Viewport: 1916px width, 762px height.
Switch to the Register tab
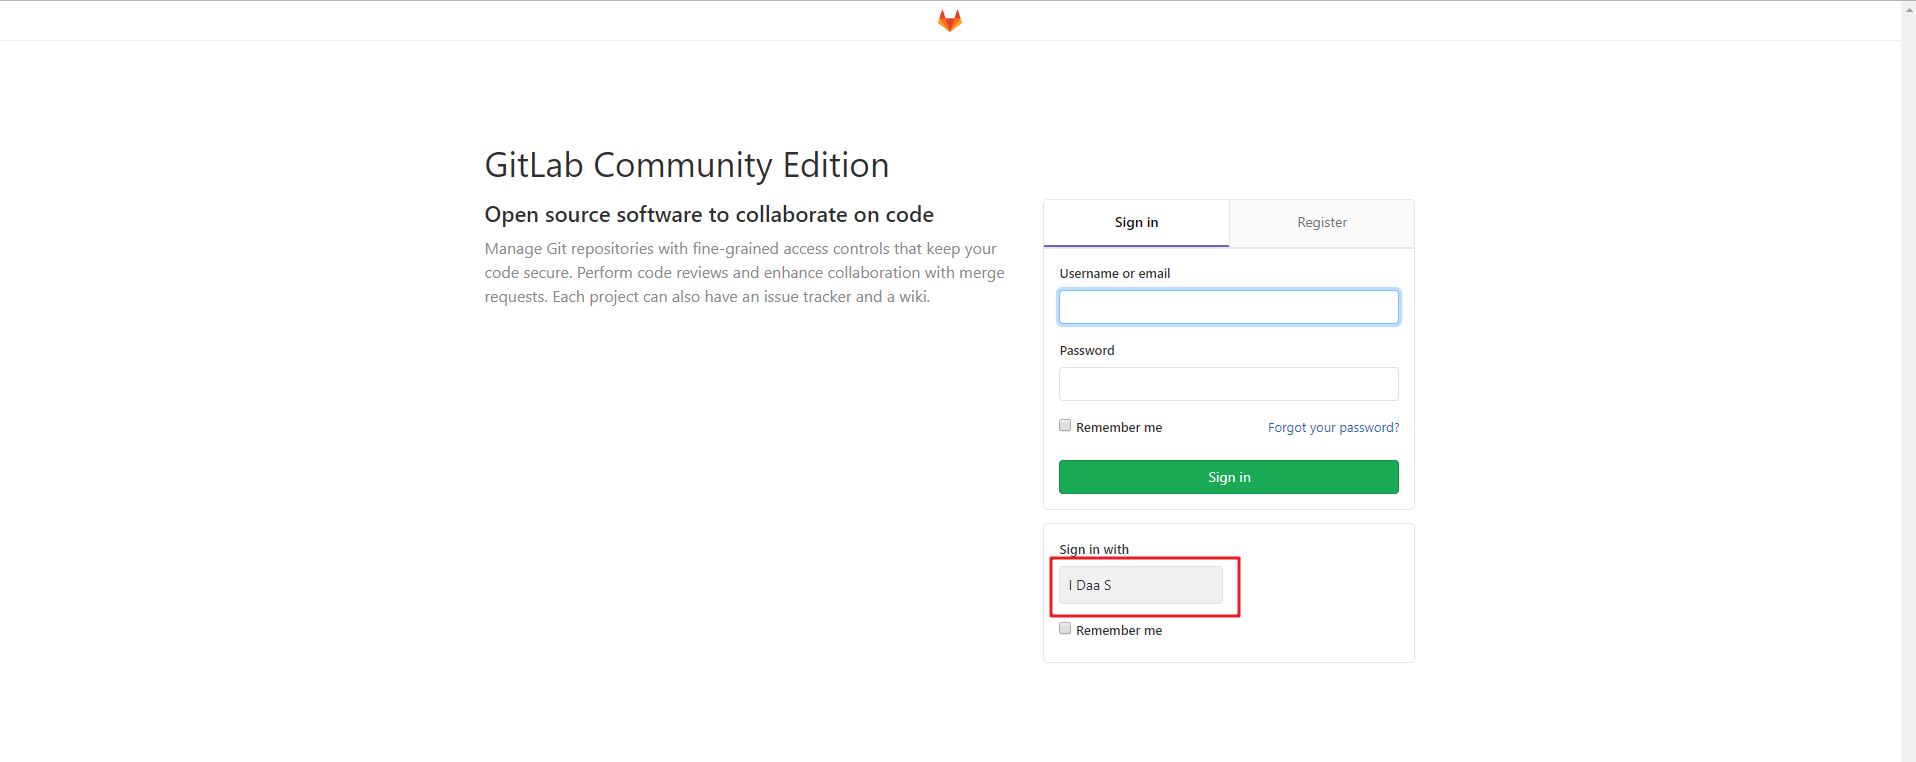coord(1321,222)
